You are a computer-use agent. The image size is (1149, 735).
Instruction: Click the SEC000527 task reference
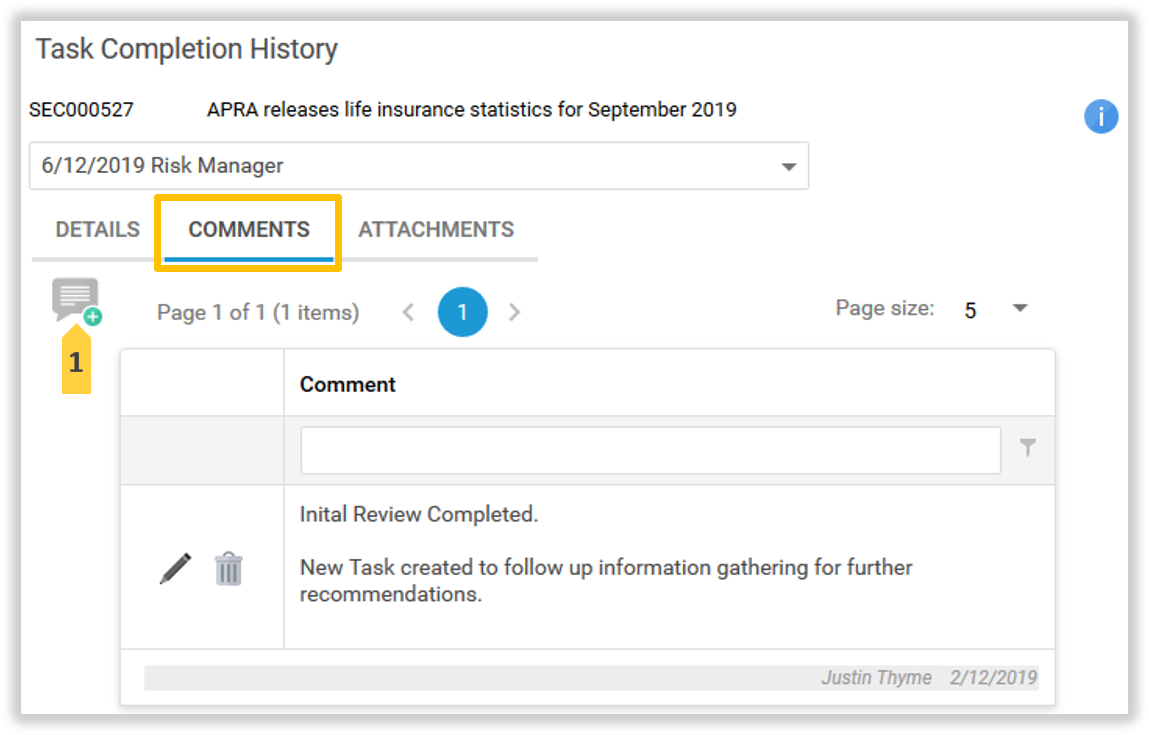pyautogui.click(x=81, y=110)
